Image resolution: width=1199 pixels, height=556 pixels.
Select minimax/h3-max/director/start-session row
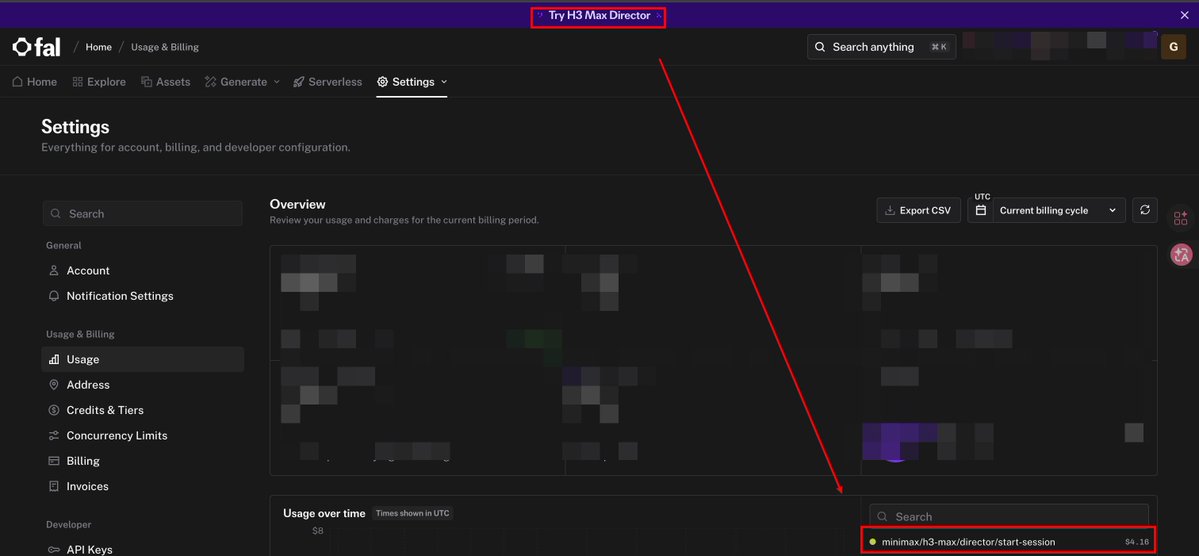(x=1009, y=541)
